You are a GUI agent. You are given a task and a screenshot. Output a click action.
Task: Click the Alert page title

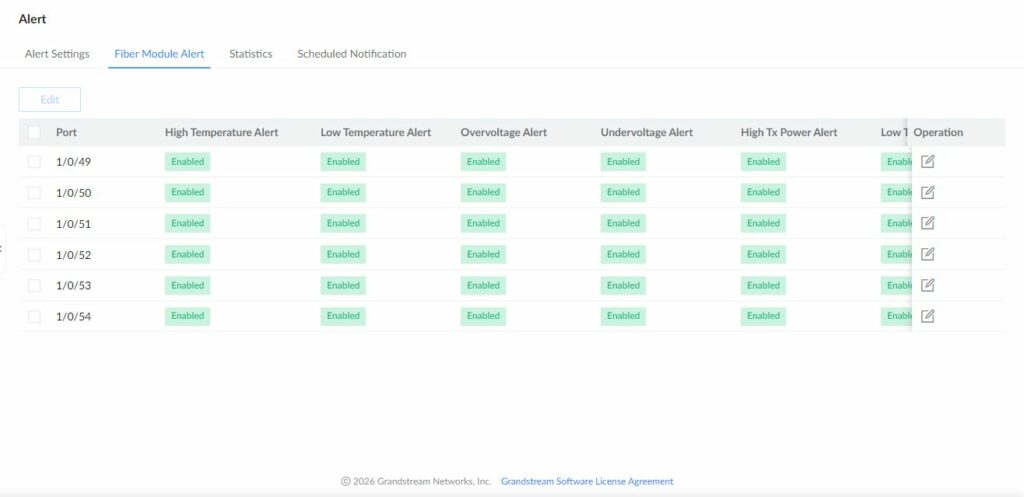(32, 19)
